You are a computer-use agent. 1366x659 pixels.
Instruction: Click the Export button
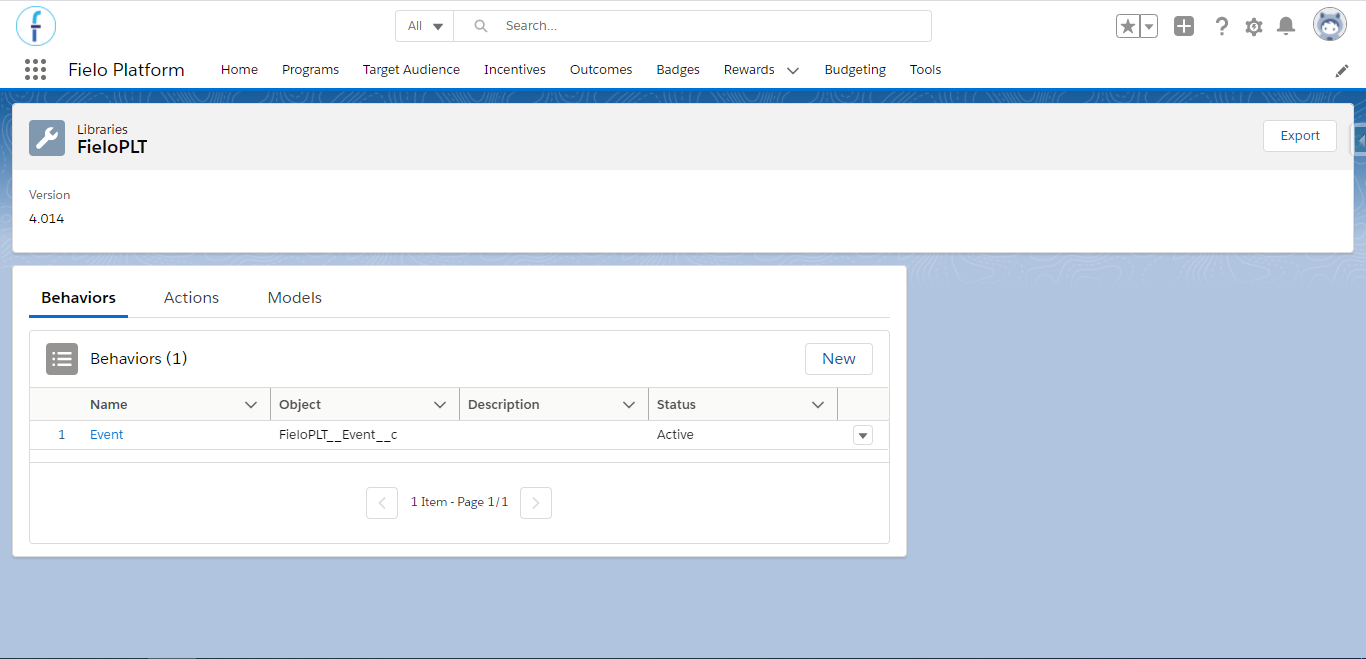click(1300, 136)
